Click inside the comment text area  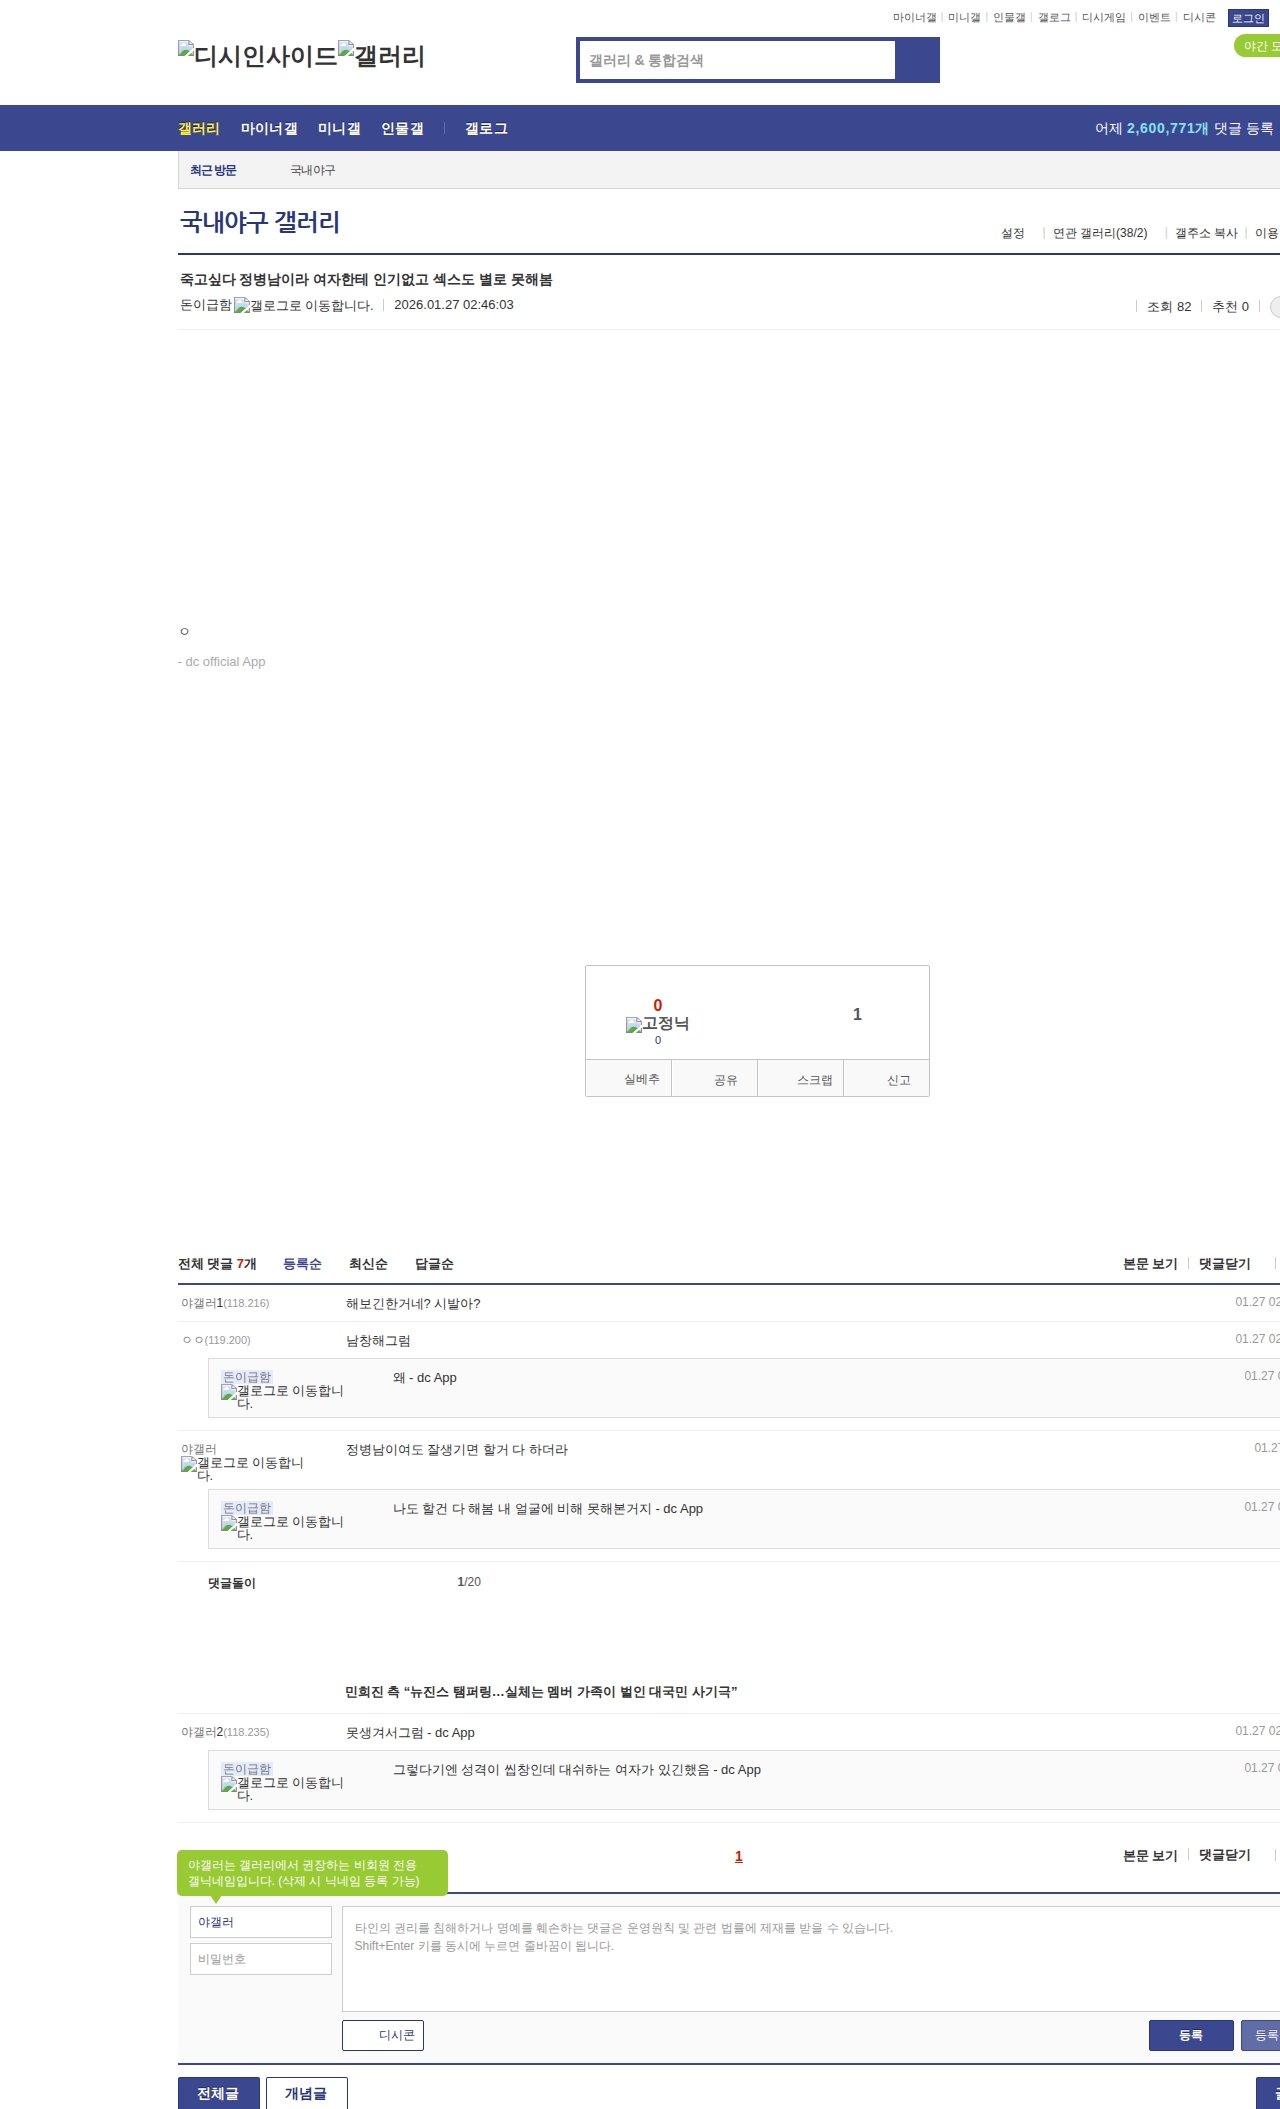coord(811,1959)
